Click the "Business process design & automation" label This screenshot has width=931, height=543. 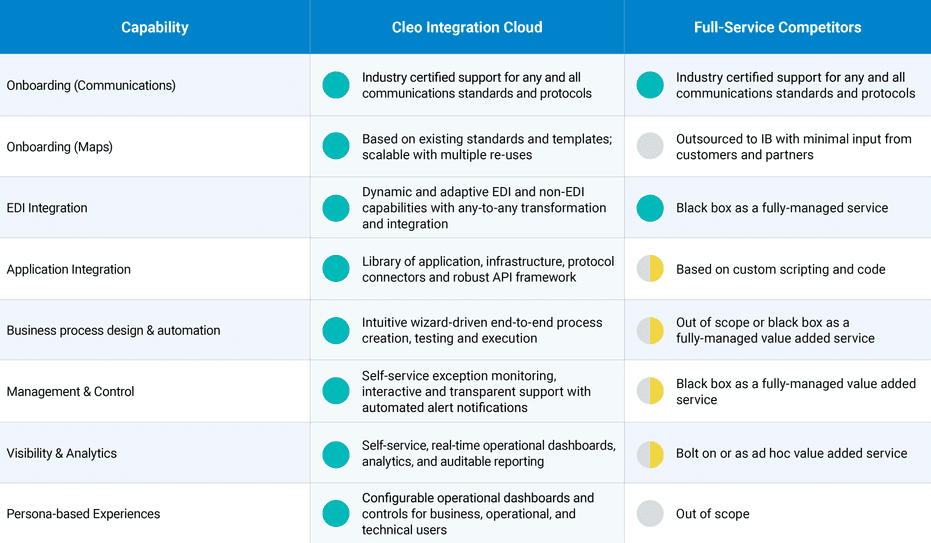tap(114, 330)
